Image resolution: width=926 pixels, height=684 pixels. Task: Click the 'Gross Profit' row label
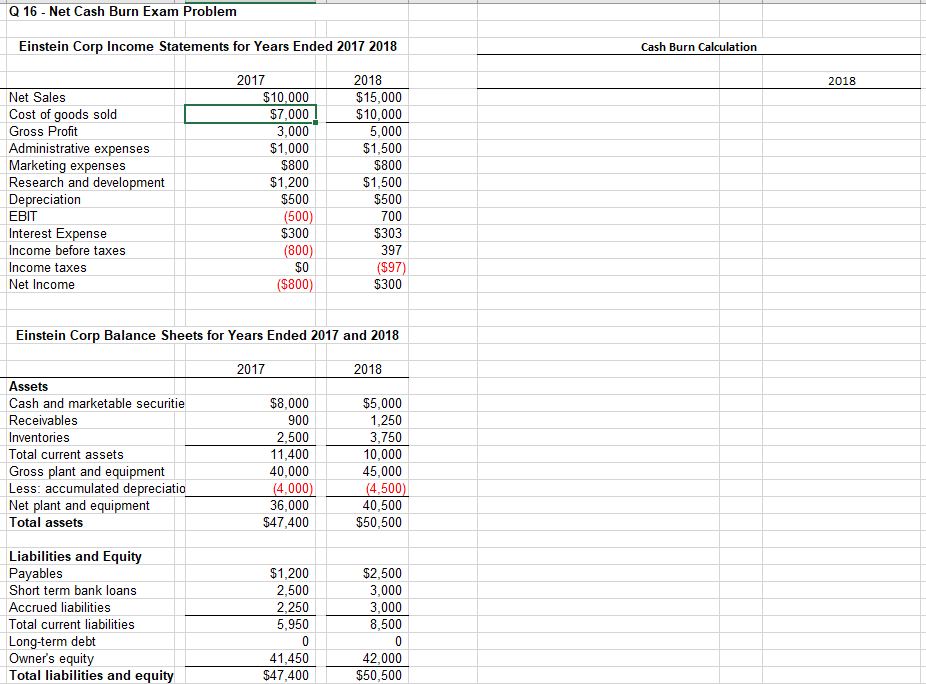[x=43, y=132]
